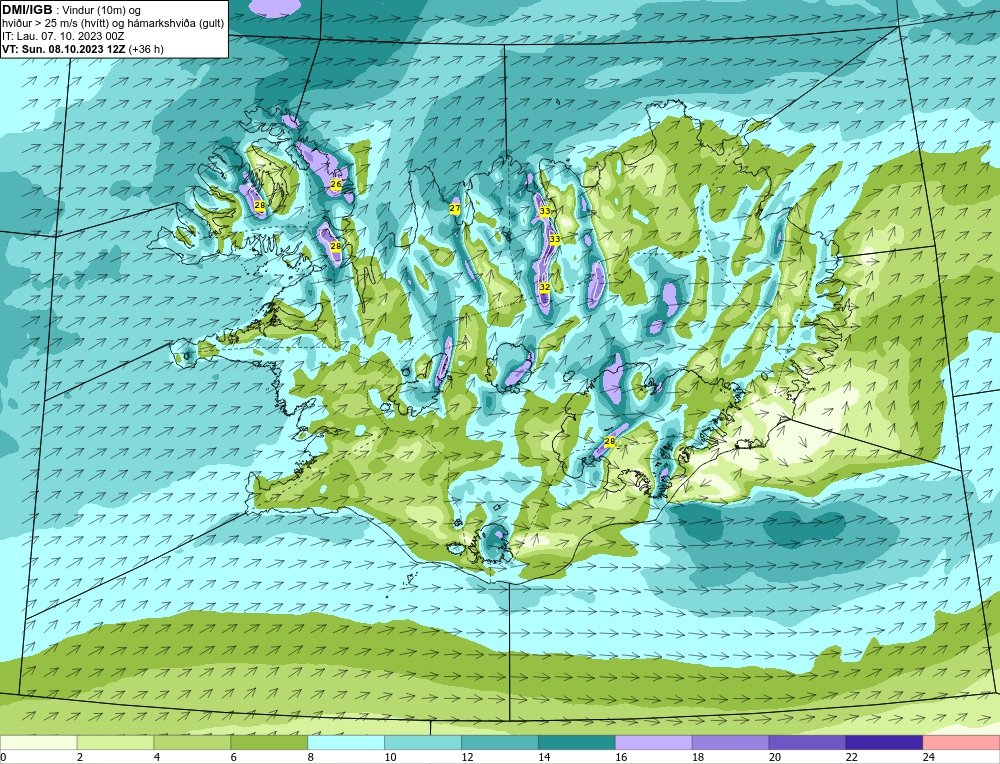Click the colorbar tick label 20
This screenshot has width=1000, height=764.
tap(775, 757)
